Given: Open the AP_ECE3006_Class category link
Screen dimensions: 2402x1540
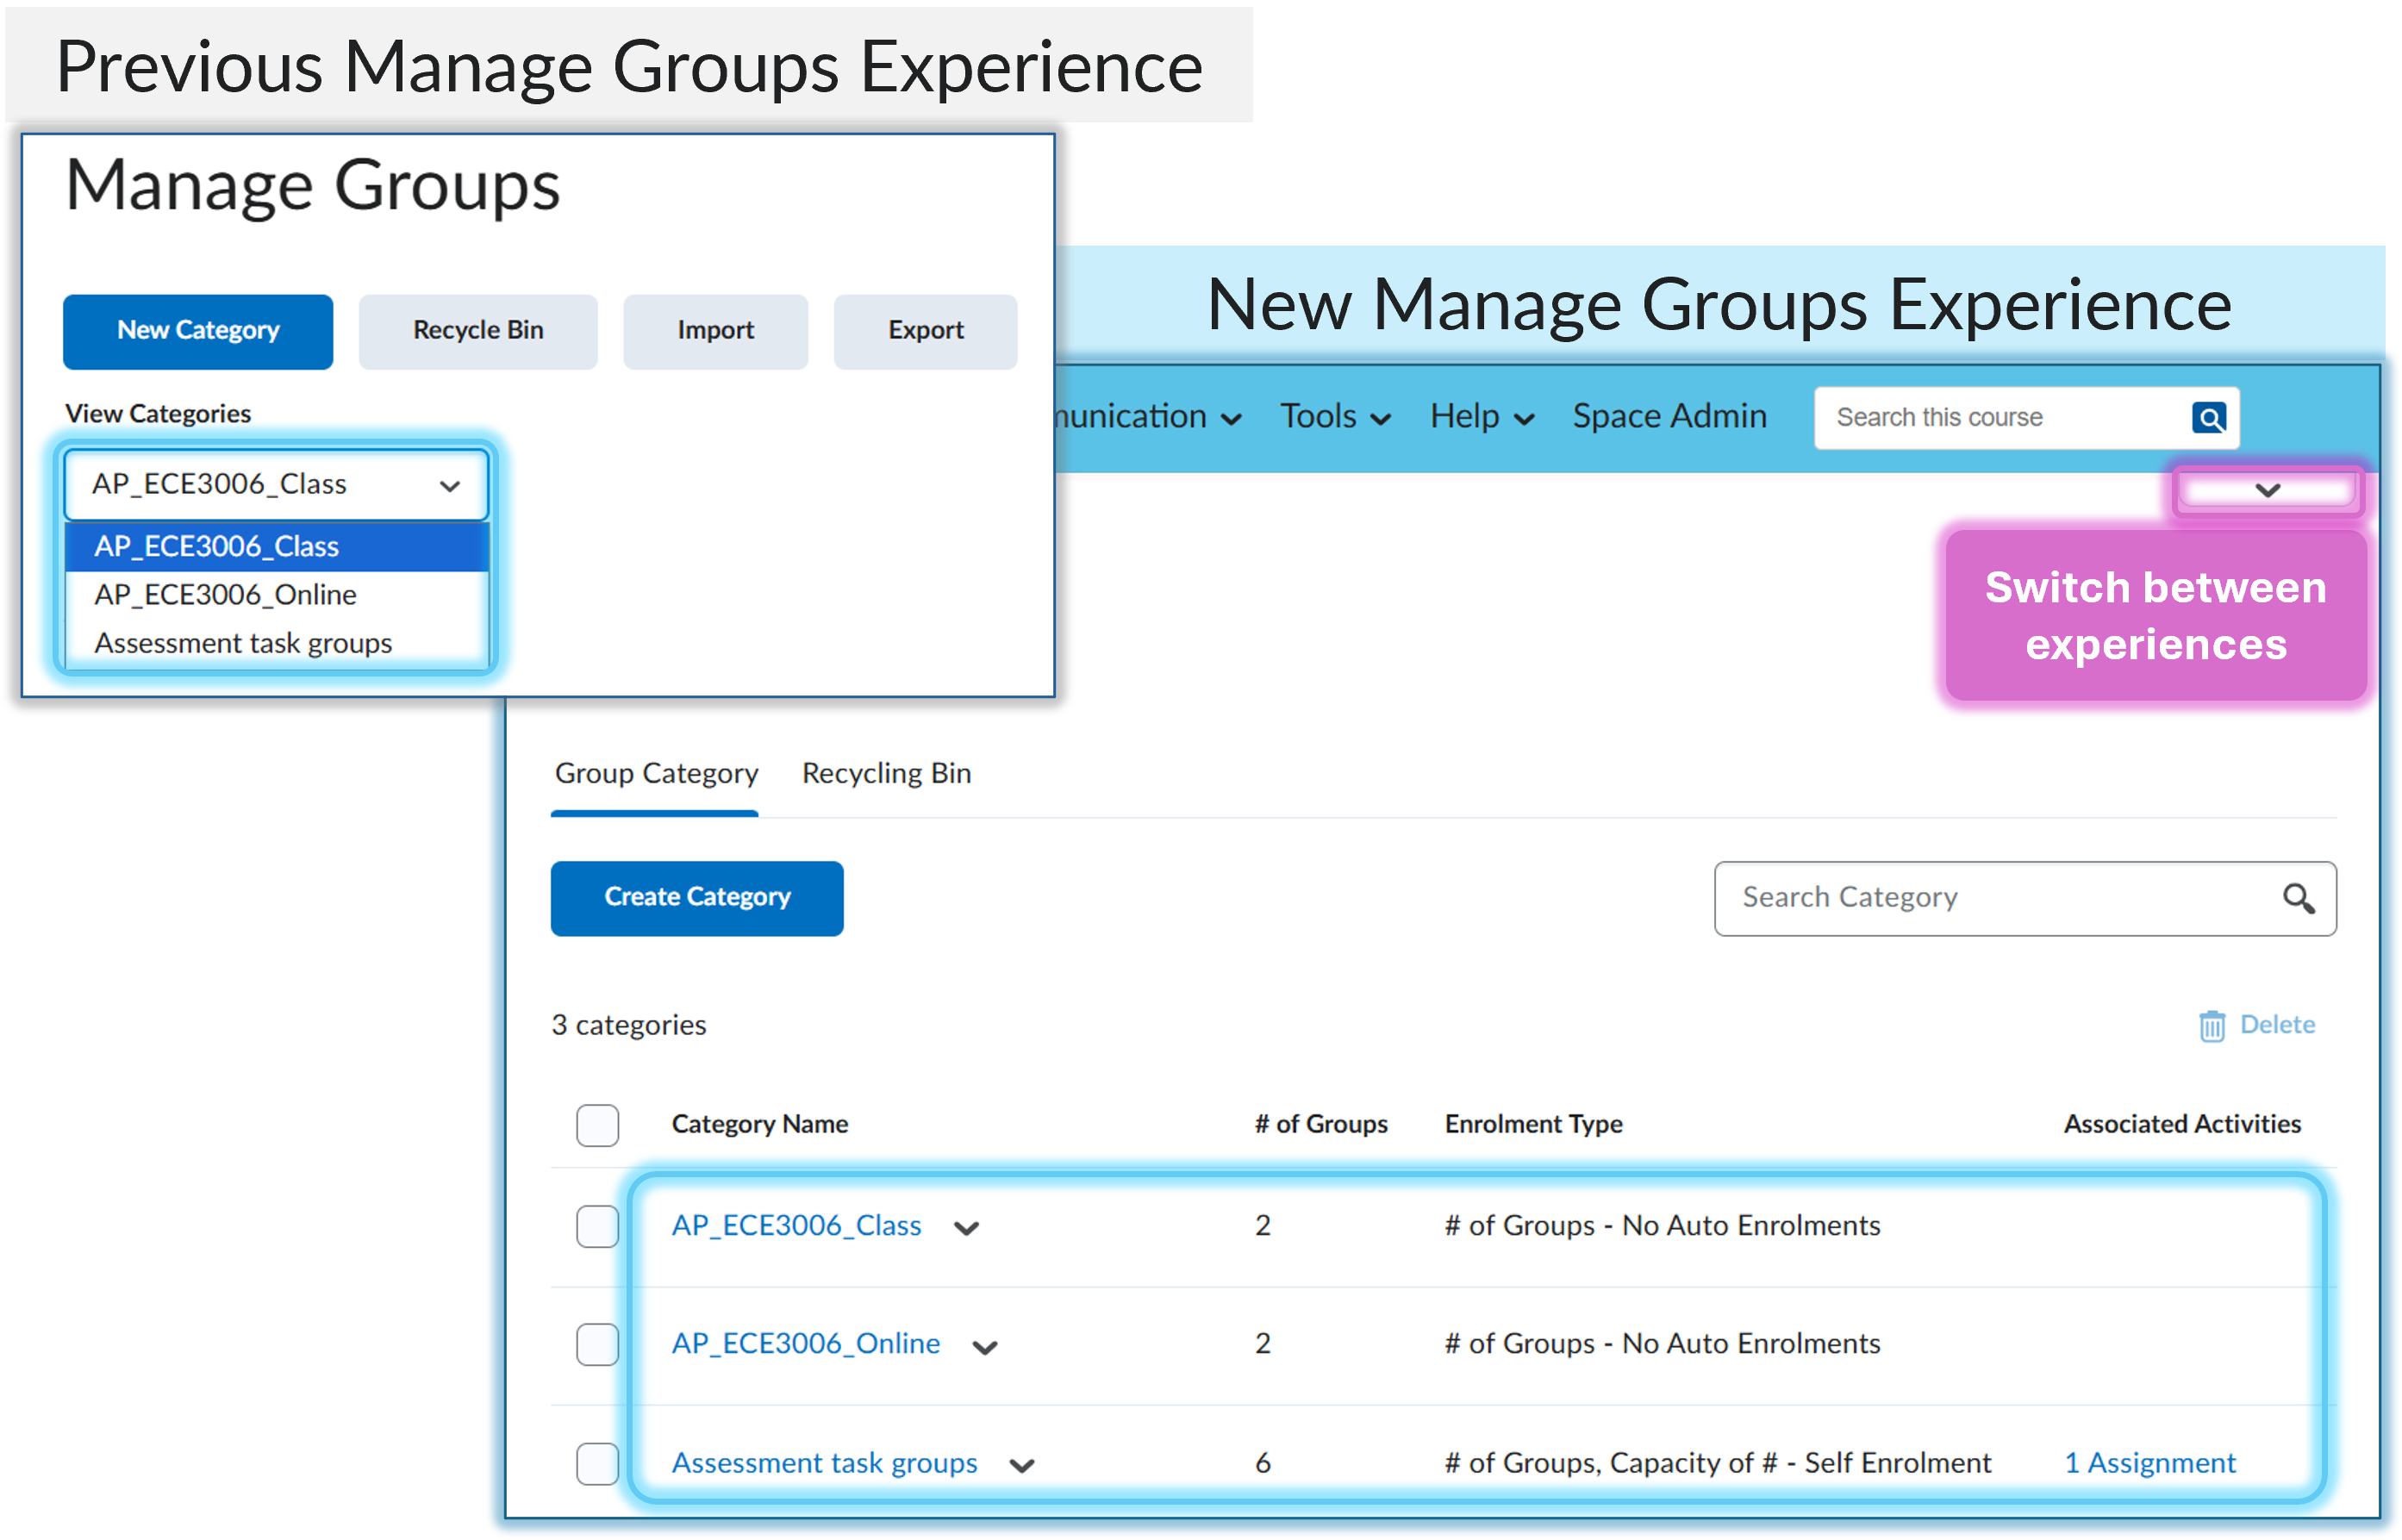Looking at the screenshot, I should click(796, 1225).
